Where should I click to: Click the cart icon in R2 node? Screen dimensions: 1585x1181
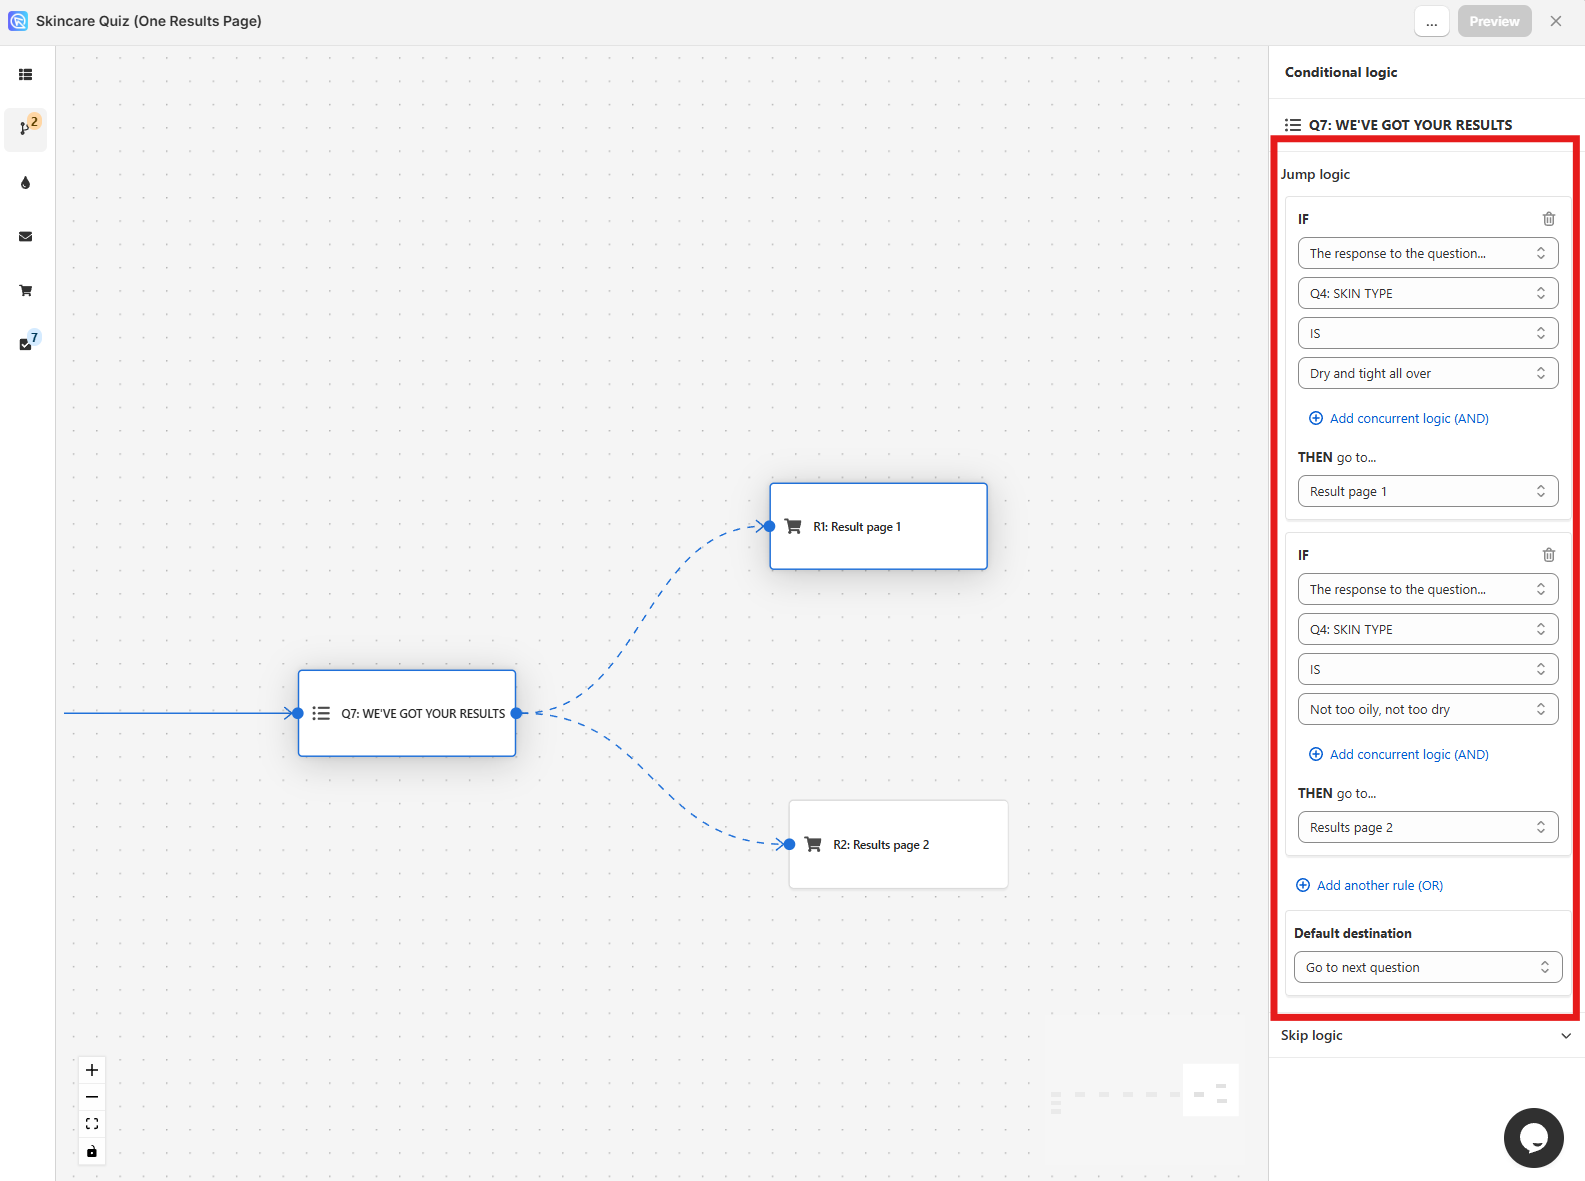click(x=813, y=844)
